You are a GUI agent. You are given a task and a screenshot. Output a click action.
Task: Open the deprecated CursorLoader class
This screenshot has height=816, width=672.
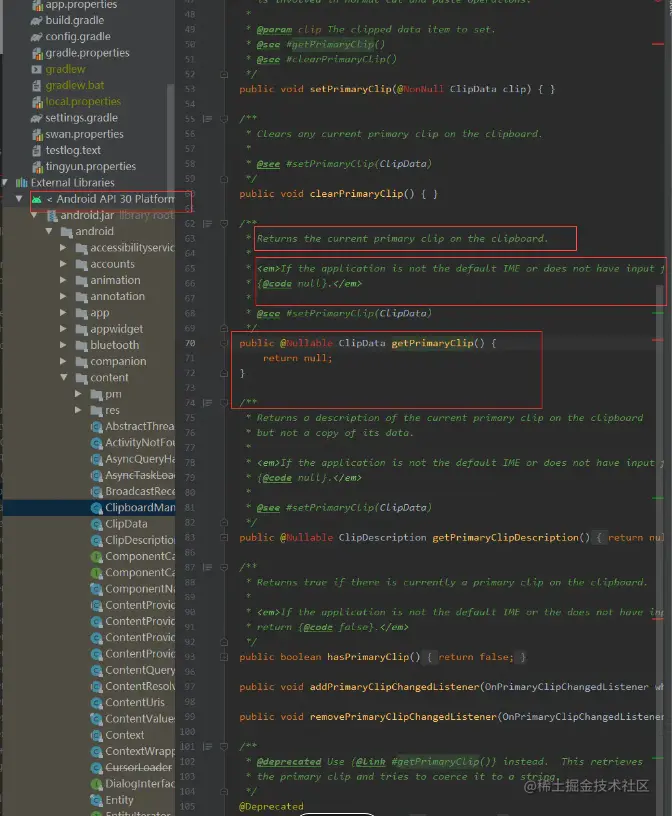pyautogui.click(x=138, y=767)
